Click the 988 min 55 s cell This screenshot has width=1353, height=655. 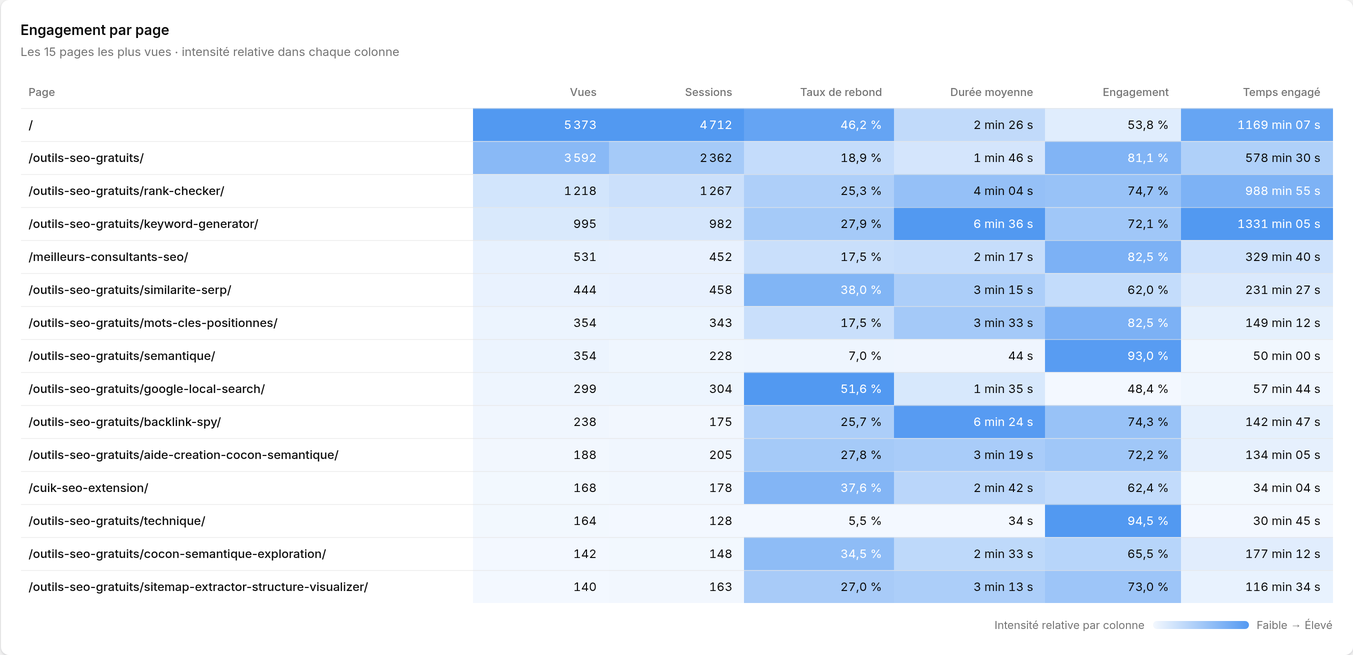pyautogui.click(x=1257, y=191)
